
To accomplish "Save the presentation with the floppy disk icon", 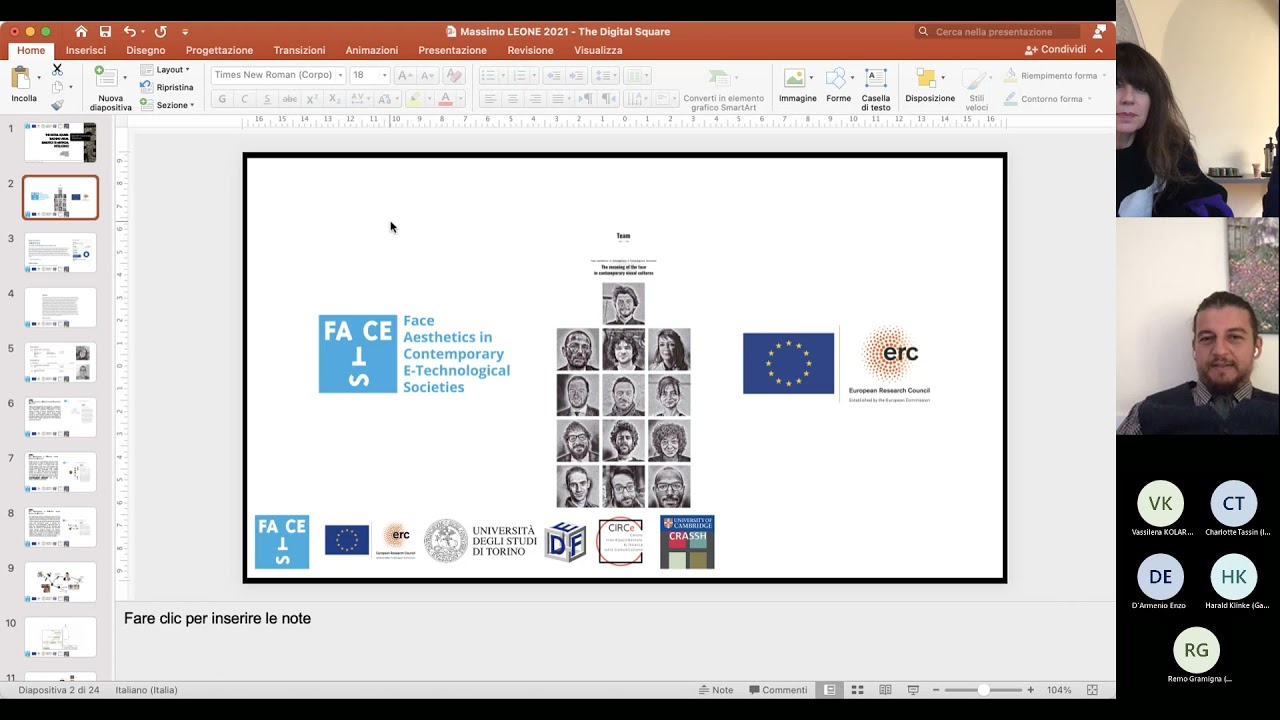I will (x=105, y=31).
